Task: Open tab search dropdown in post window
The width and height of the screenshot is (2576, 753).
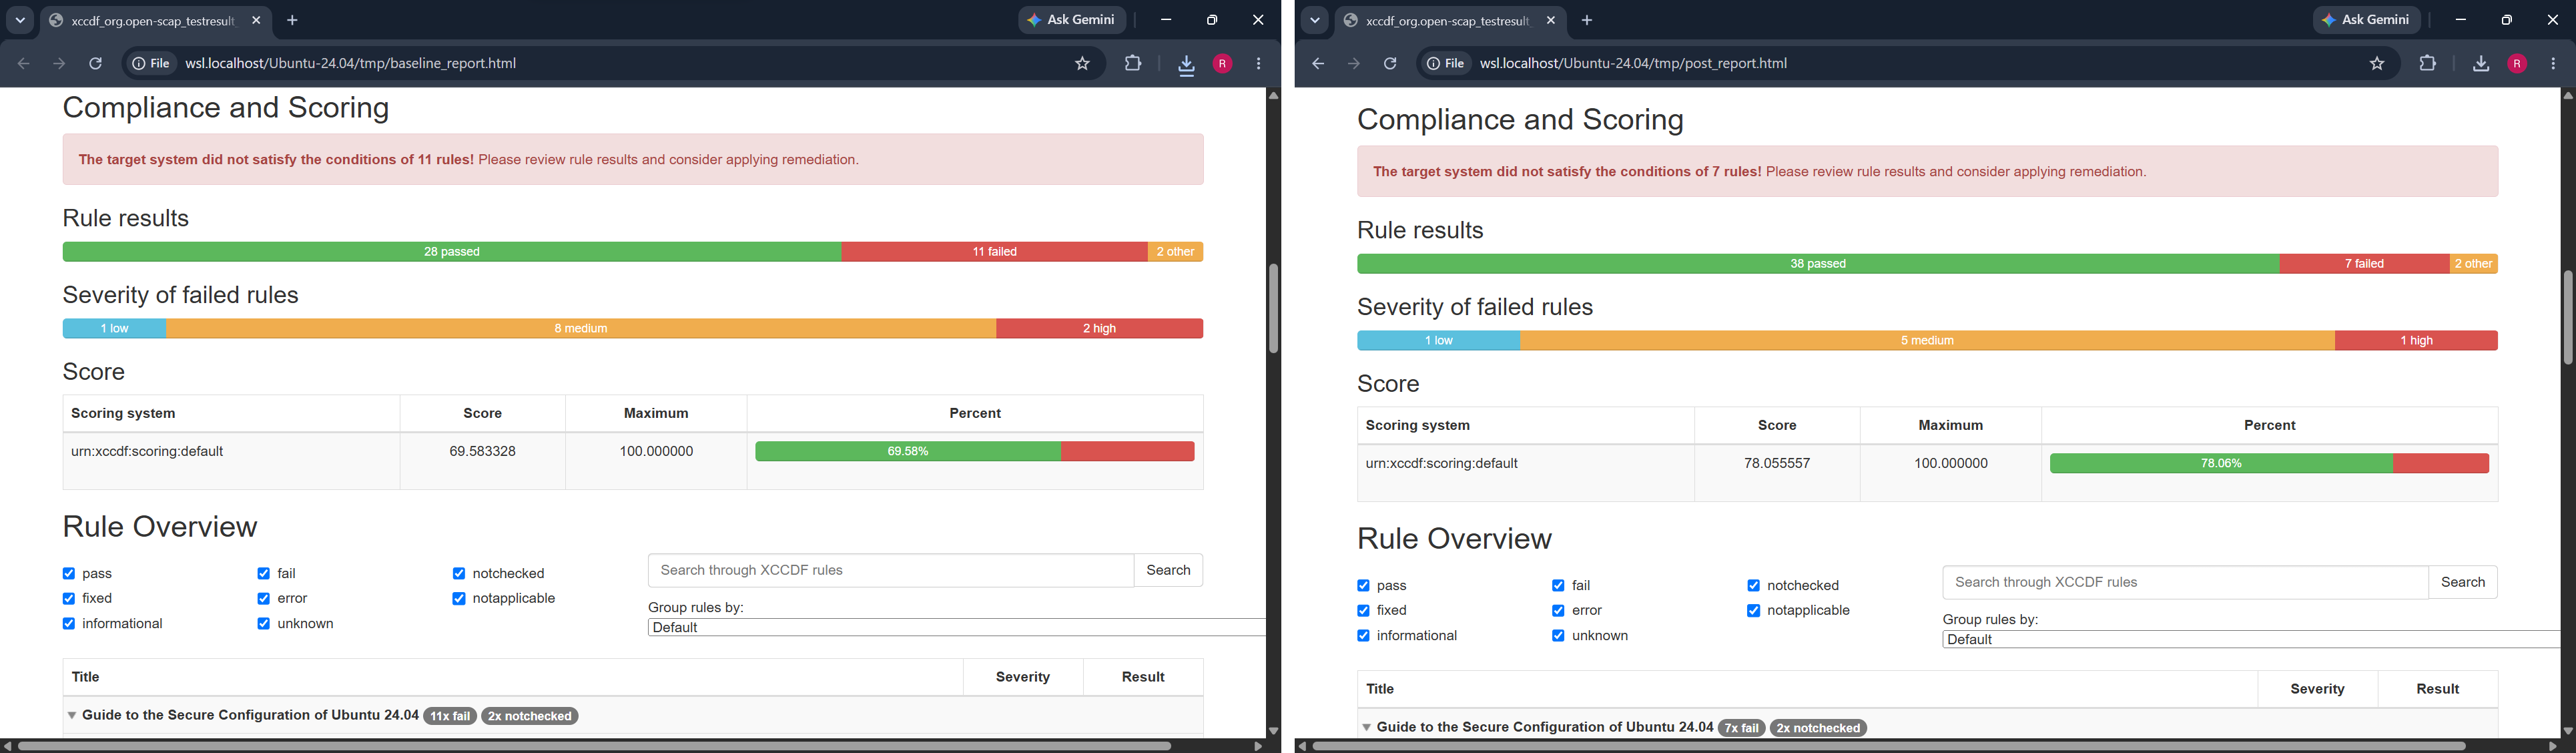Action: pyautogui.click(x=1314, y=20)
